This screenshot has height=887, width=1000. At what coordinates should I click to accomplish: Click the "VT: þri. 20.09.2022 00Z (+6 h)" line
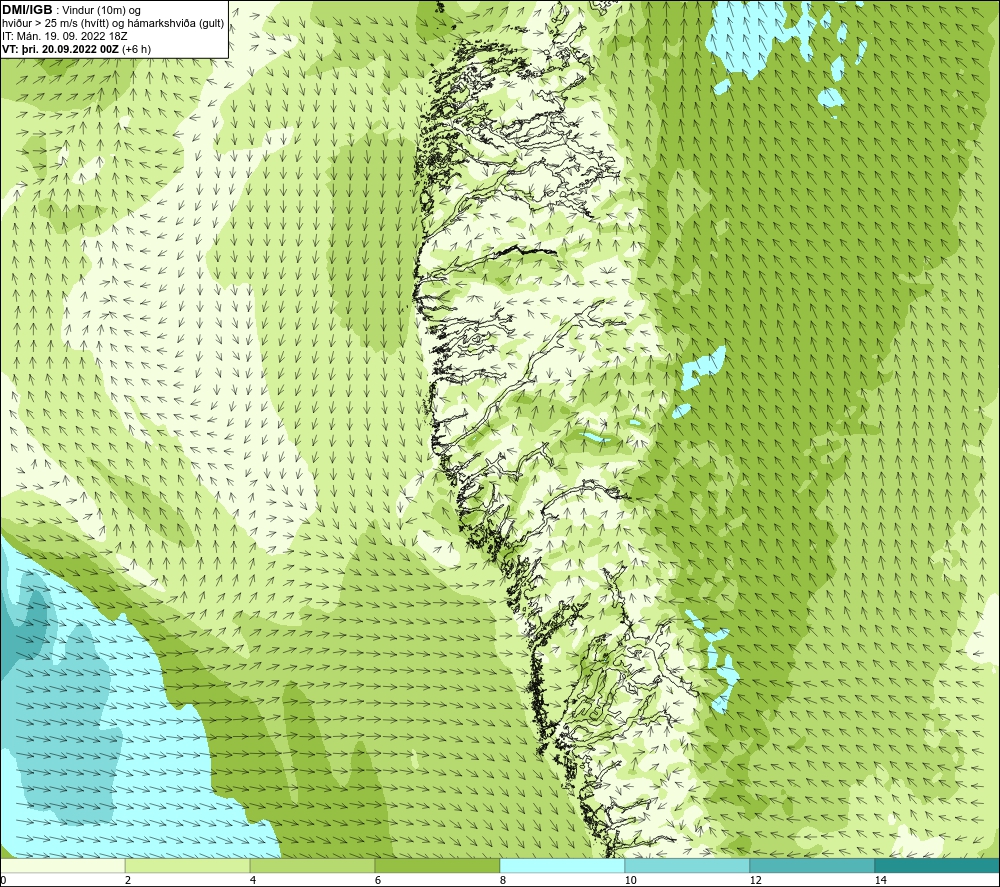point(77,49)
